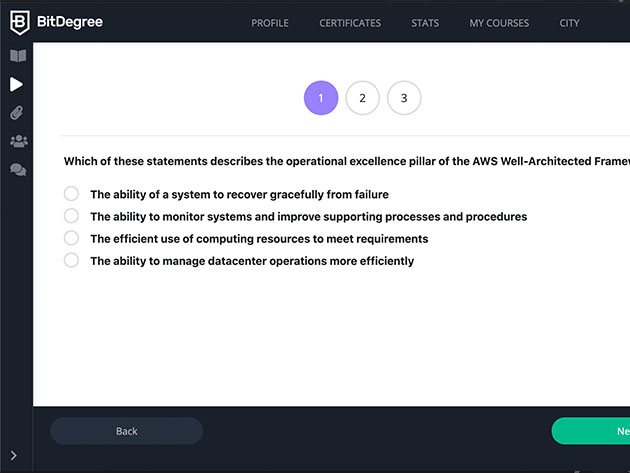630x473 pixels.
Task: Click the Back button
Action: coord(127,431)
